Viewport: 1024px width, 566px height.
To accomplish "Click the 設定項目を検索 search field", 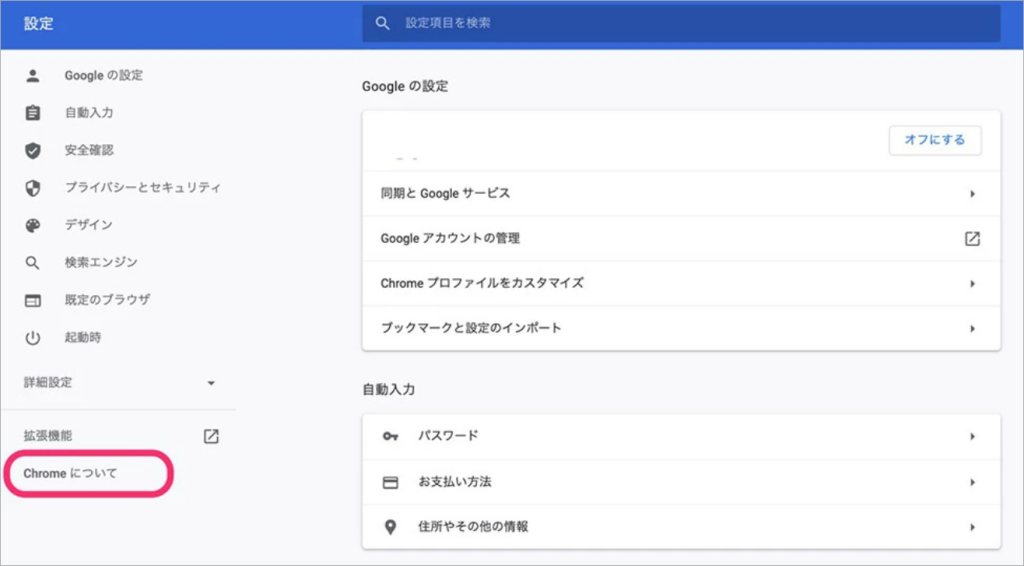I will (x=681, y=24).
